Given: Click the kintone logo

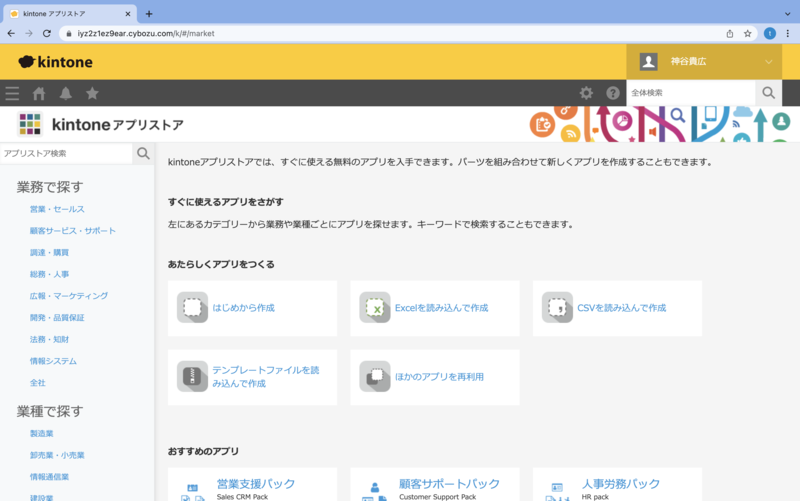Looking at the screenshot, I should click(56, 62).
